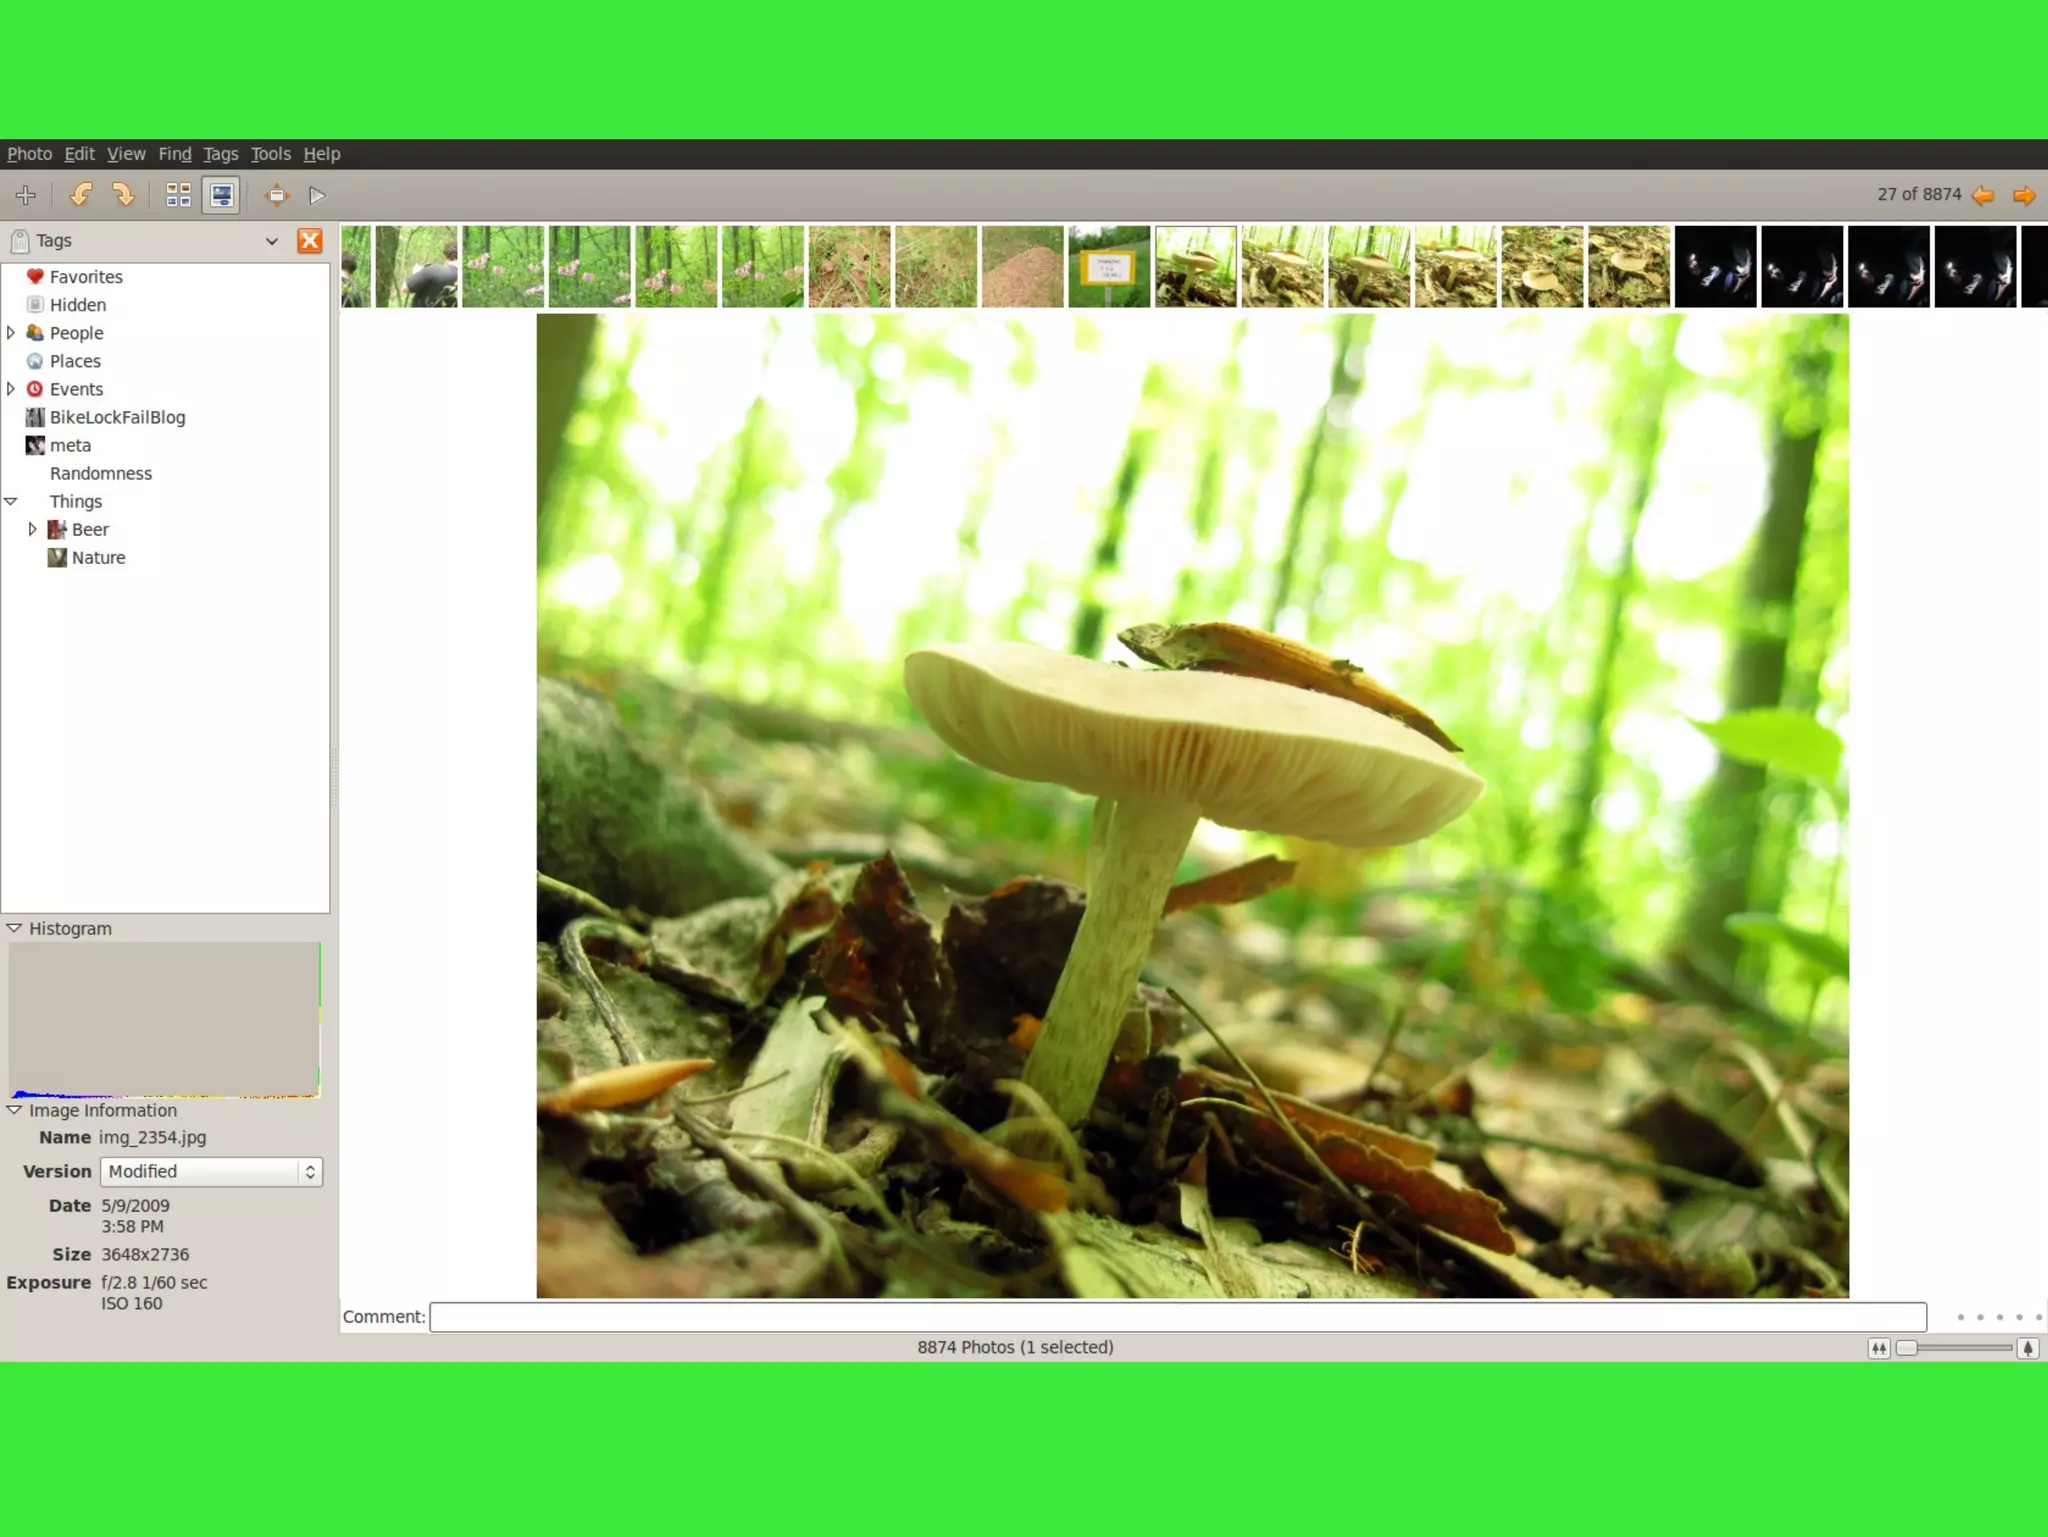
Task: Expand the People tag tree
Action: pos(11,333)
